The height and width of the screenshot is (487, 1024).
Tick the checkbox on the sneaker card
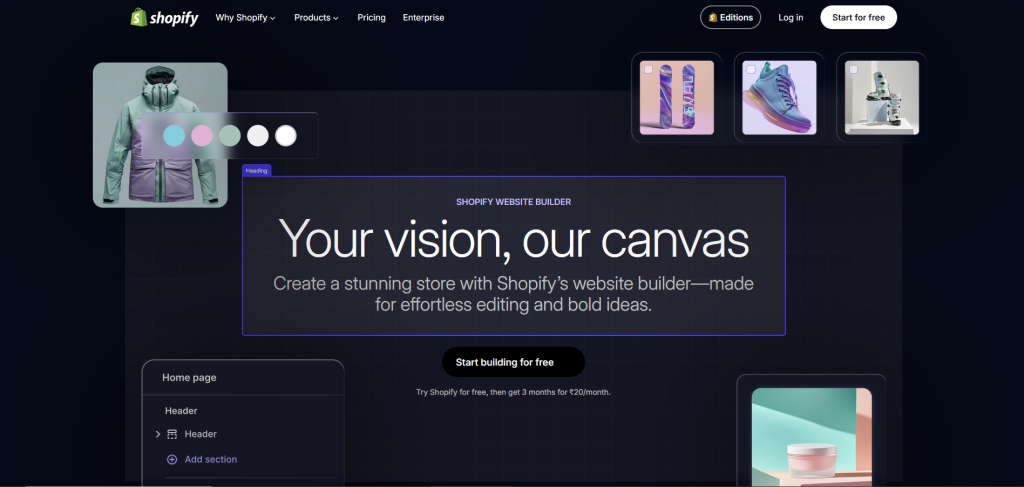pos(751,69)
